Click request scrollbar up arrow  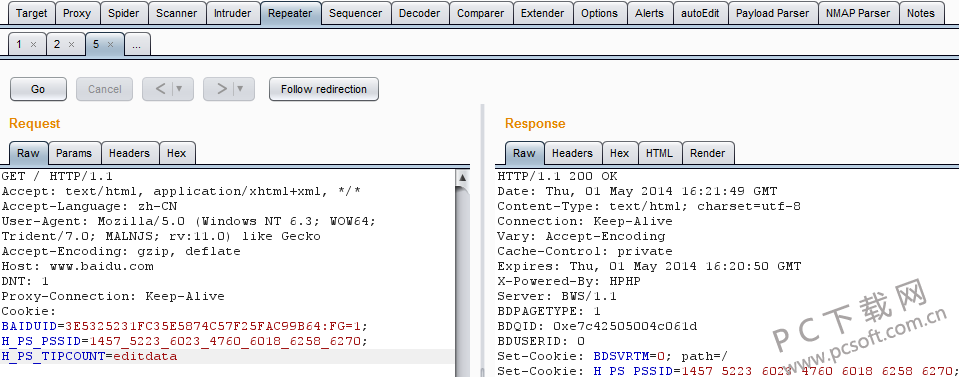coord(462,178)
